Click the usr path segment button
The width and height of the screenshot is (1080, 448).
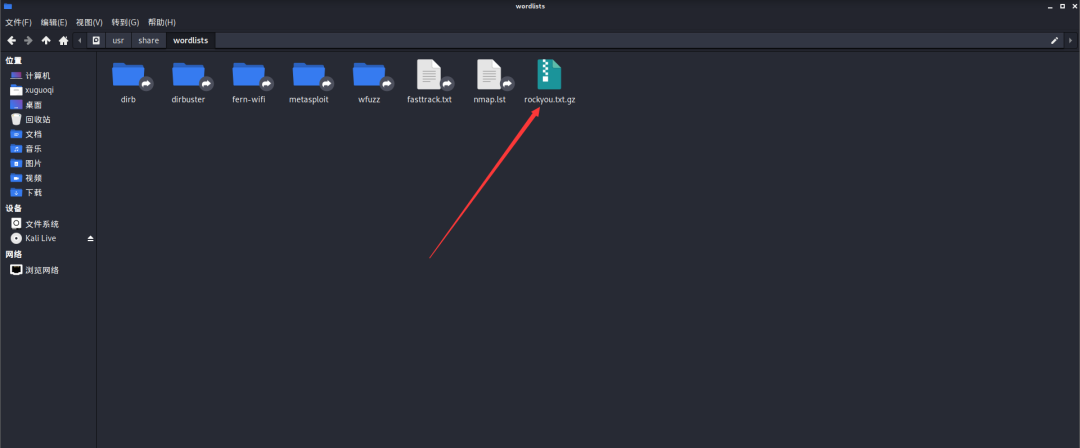click(118, 41)
